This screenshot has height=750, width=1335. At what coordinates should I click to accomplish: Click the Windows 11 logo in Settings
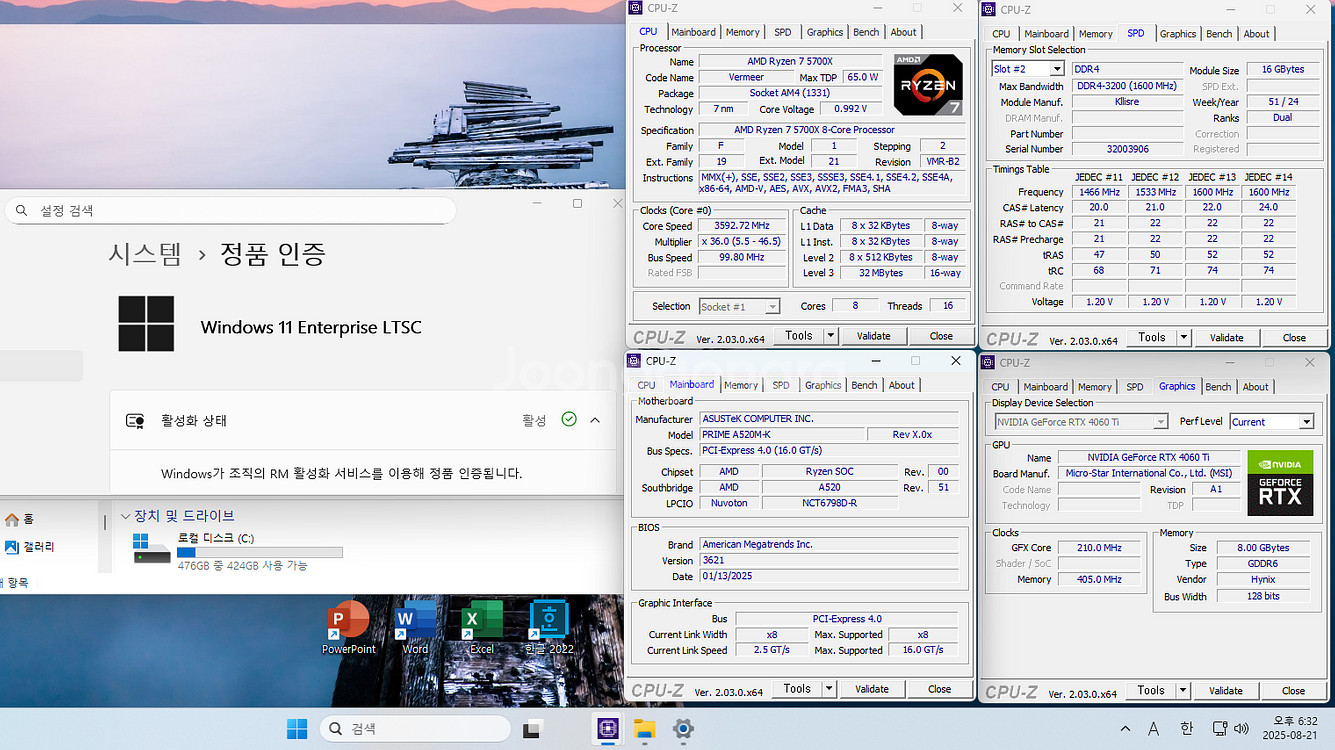pos(146,323)
